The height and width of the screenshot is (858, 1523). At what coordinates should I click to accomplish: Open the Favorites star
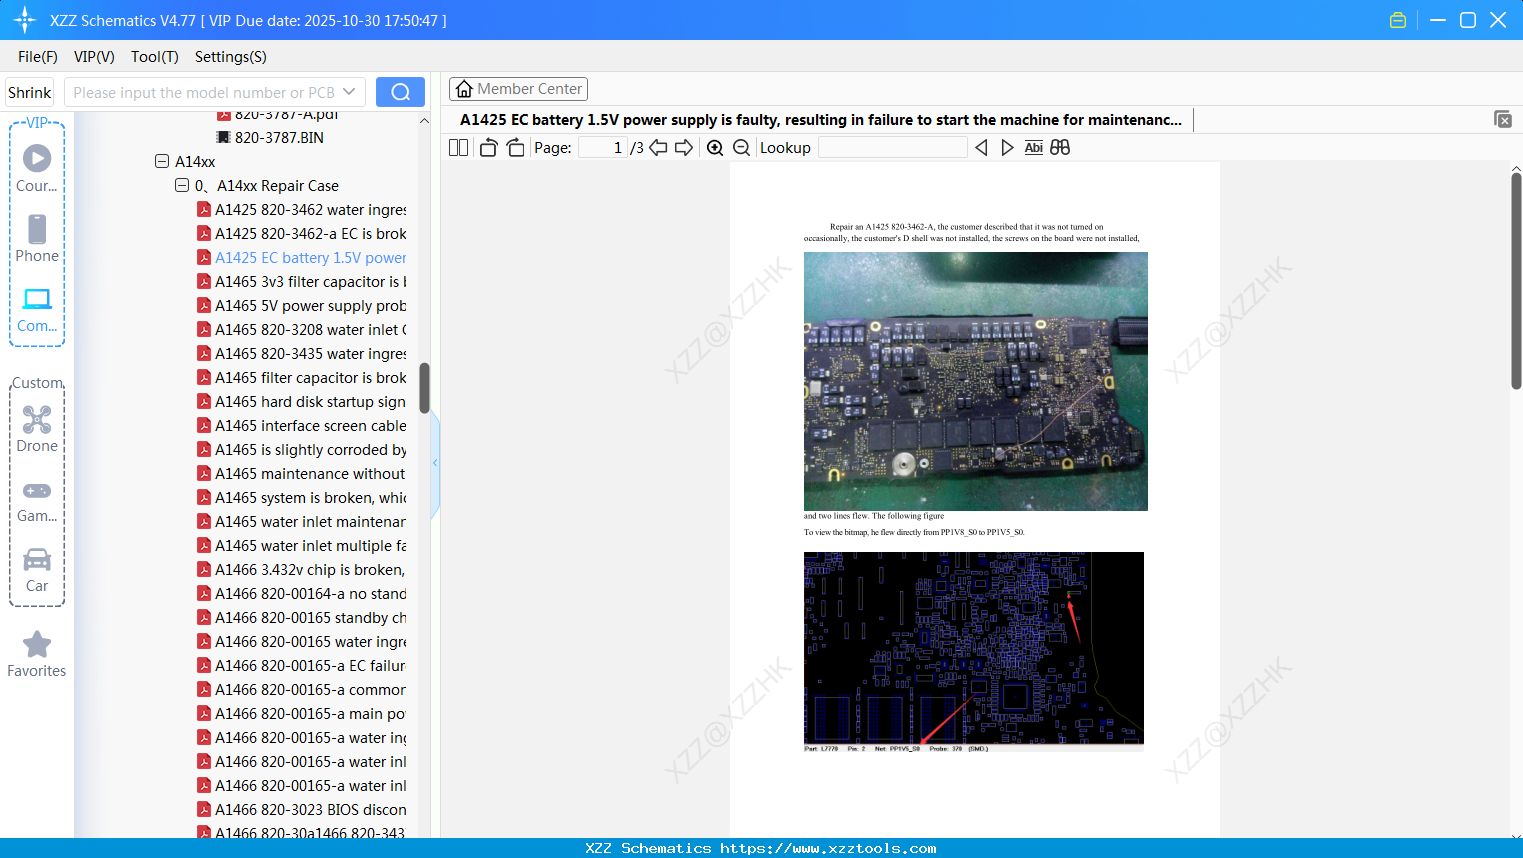point(37,654)
